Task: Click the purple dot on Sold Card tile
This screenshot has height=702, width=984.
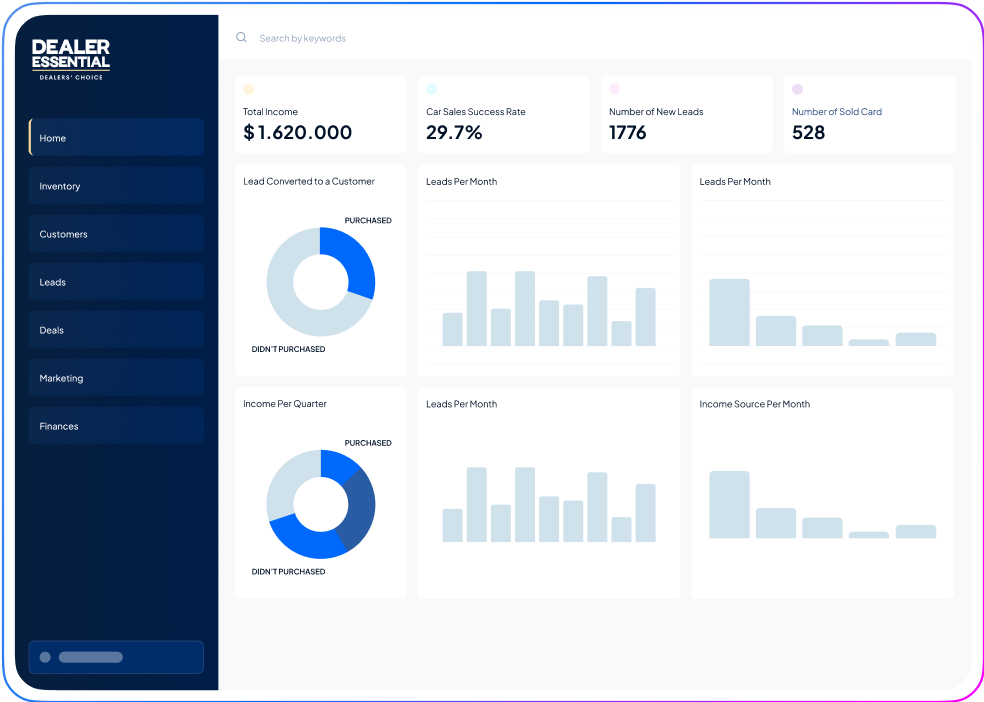Action: [798, 89]
